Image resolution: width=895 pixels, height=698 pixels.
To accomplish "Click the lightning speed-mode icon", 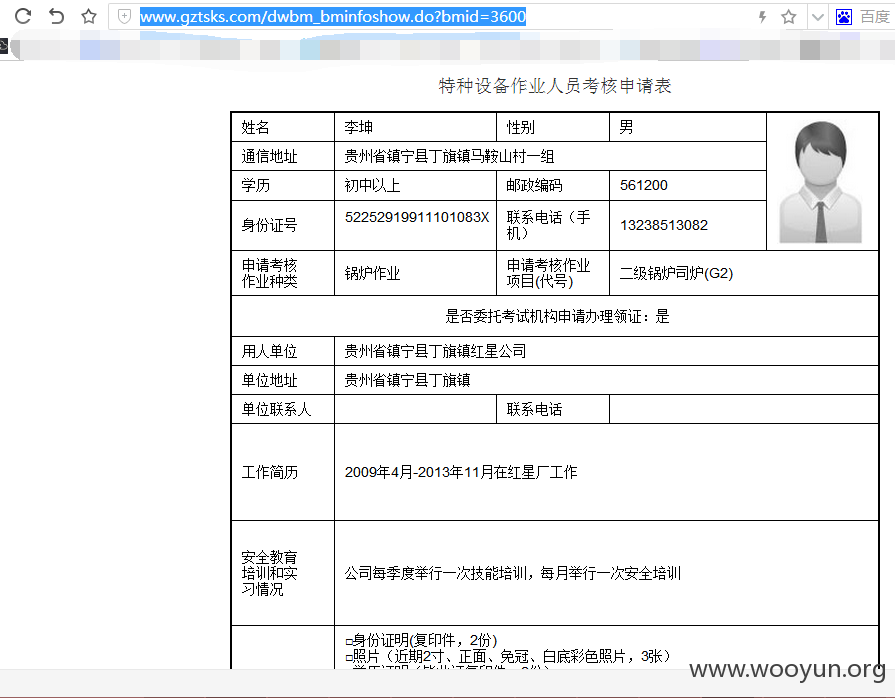I will pyautogui.click(x=762, y=17).
